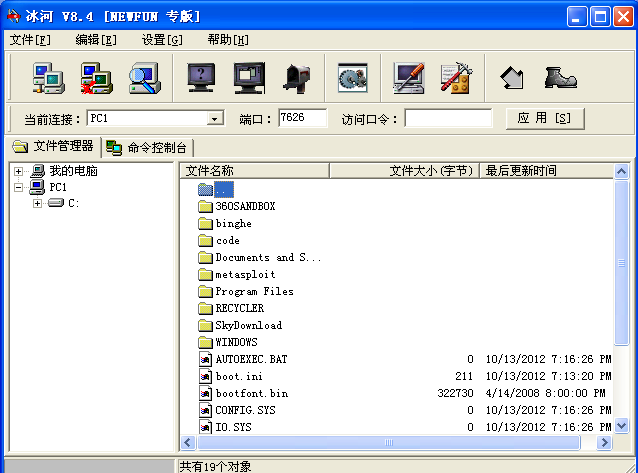Screen dimensions: 638x473
Task: Click the hammer and tools config icon
Action: (457, 78)
